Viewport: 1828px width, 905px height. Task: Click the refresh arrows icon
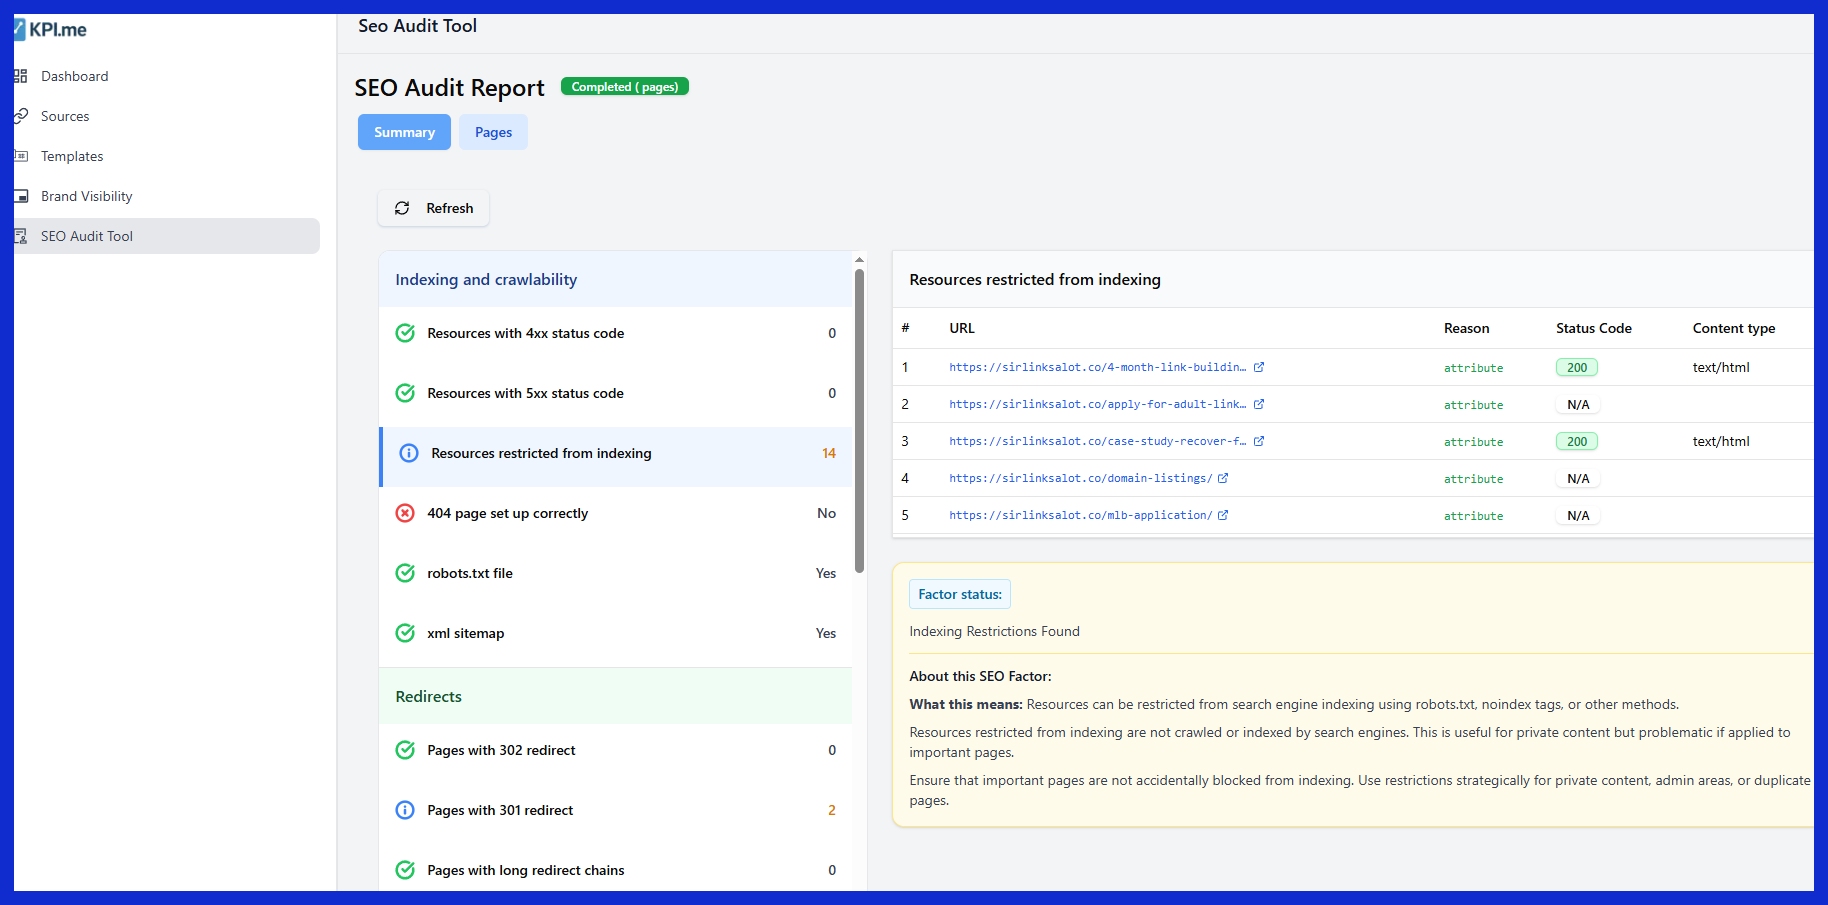coord(402,208)
